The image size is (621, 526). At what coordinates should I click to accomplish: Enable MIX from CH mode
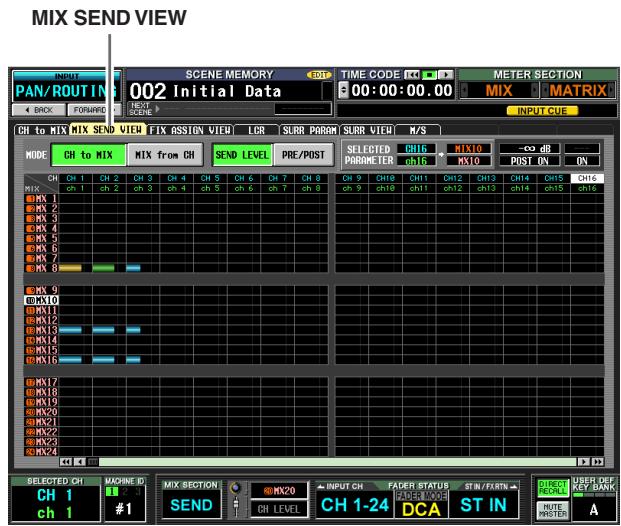point(165,155)
